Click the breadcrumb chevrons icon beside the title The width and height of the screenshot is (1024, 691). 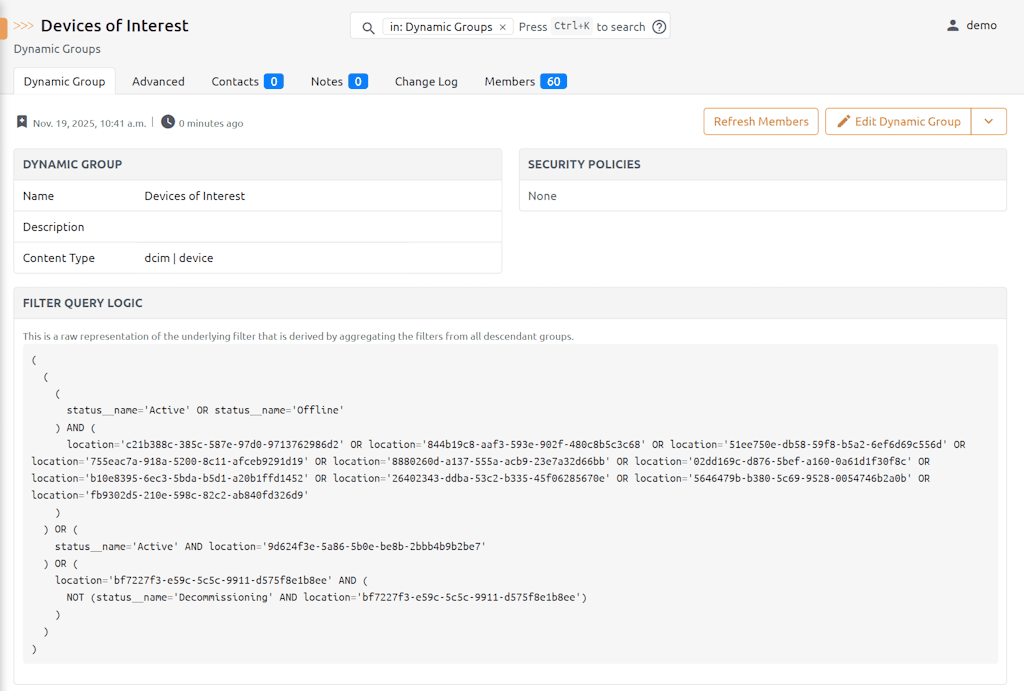click(x=23, y=26)
